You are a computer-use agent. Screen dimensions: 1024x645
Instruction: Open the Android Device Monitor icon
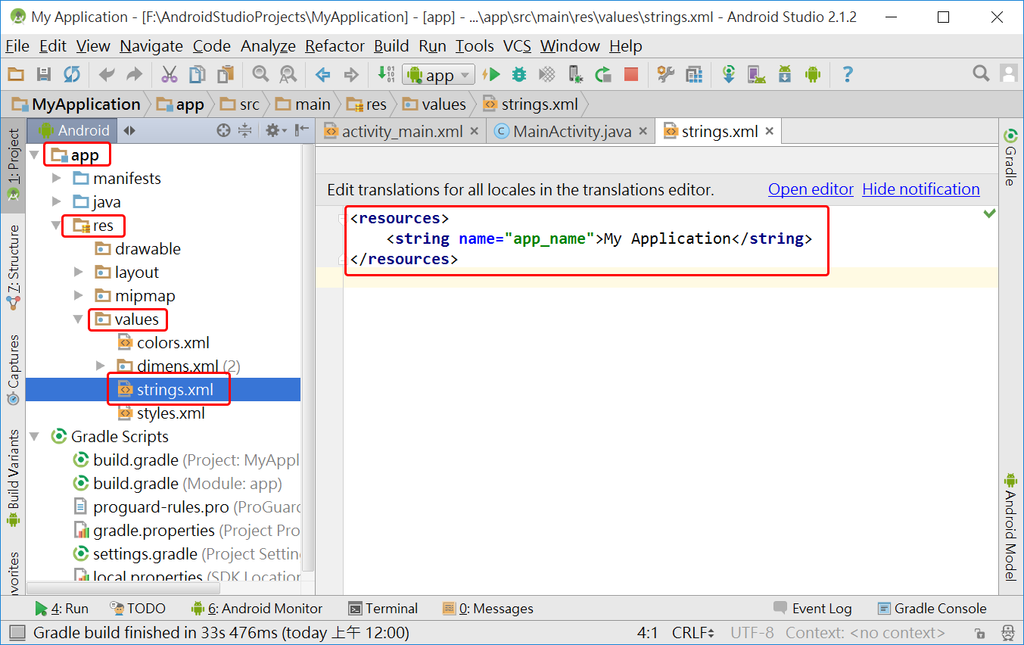pos(812,74)
